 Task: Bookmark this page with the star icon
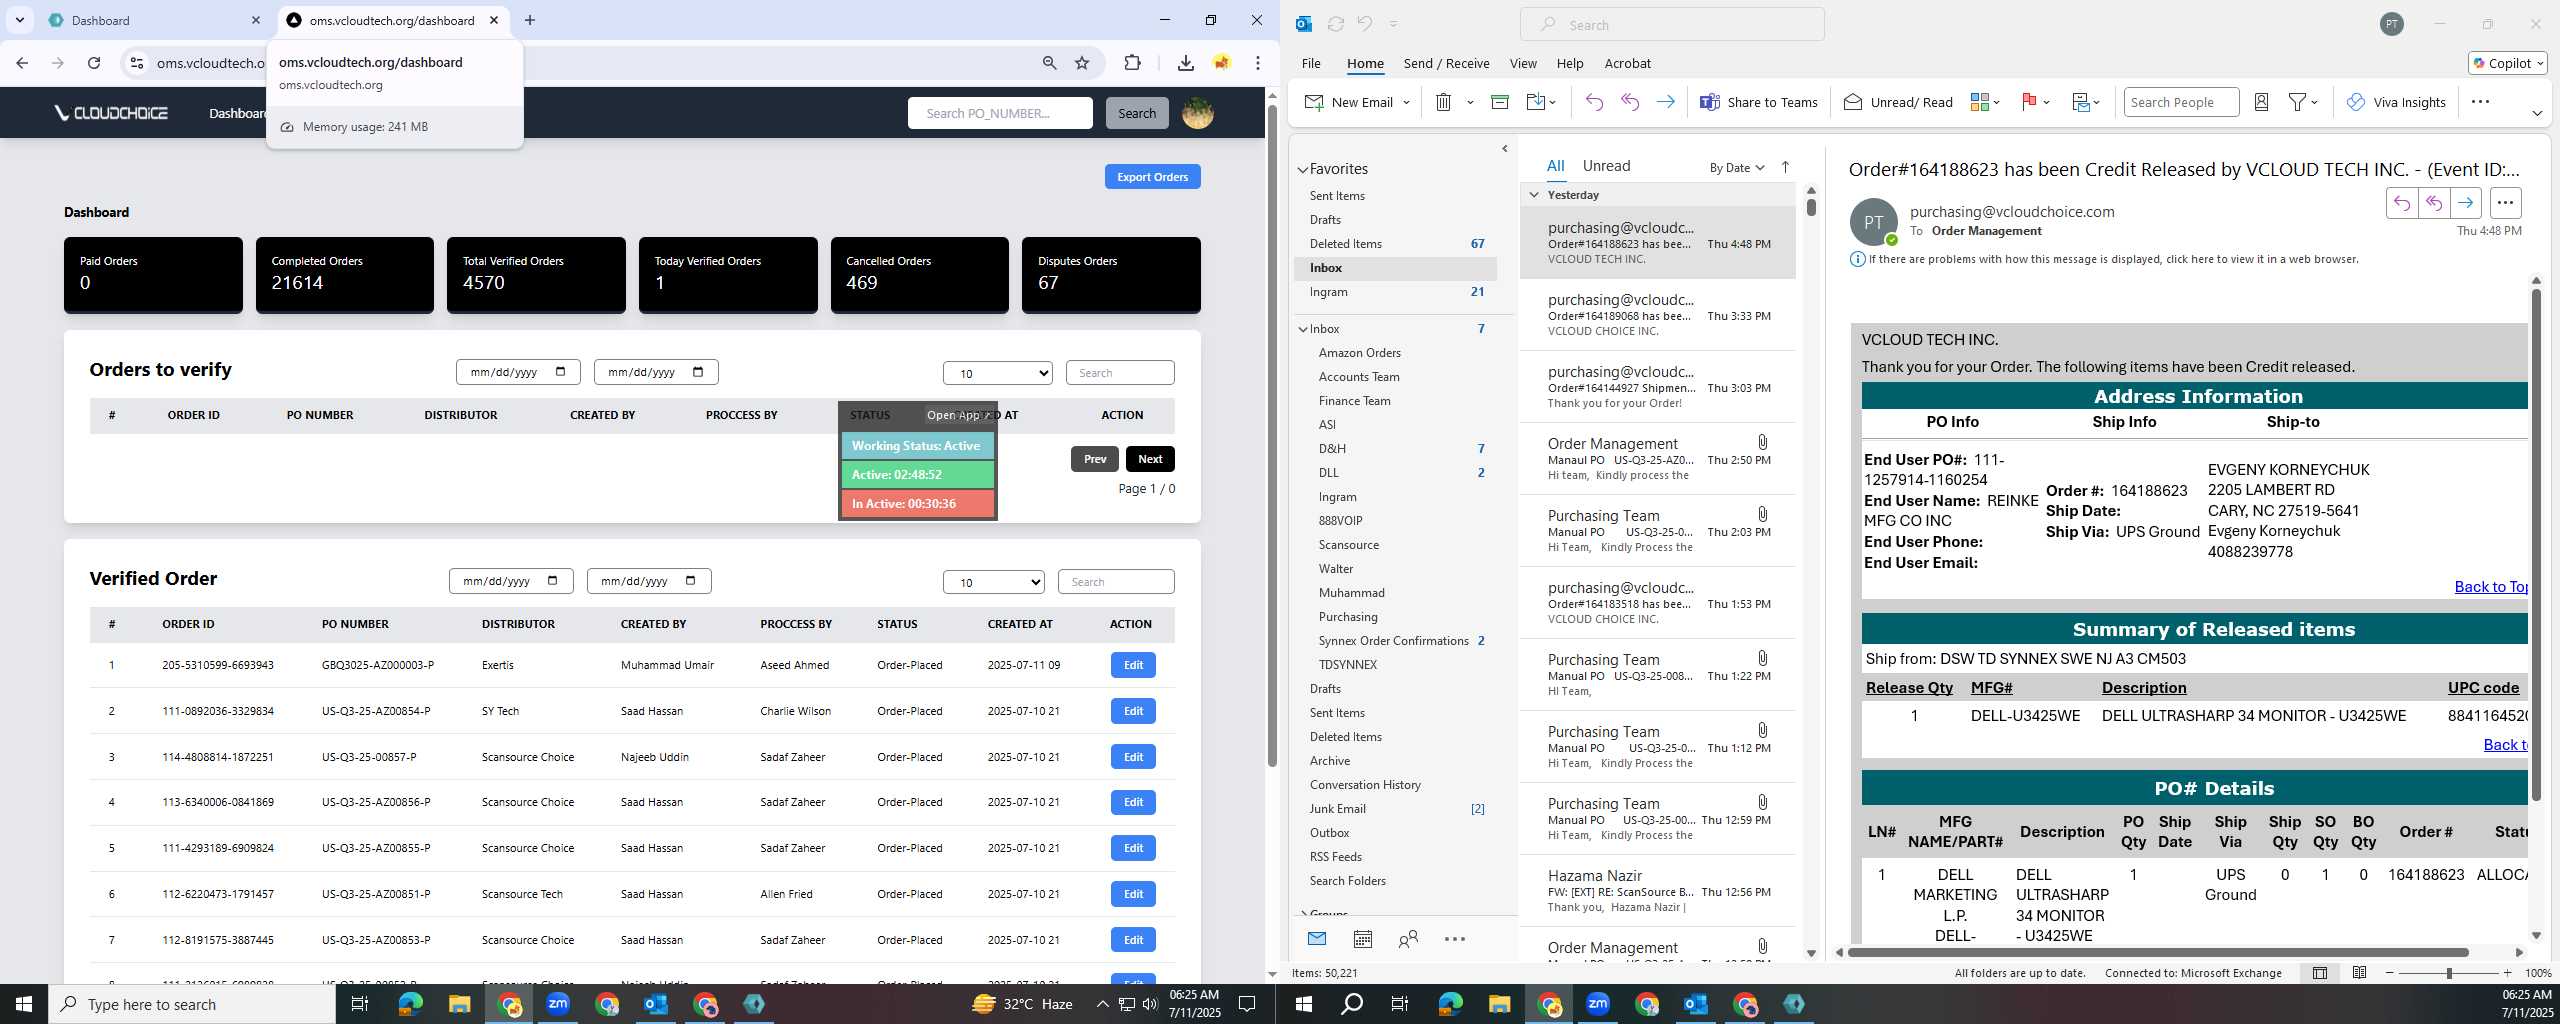click(1082, 63)
